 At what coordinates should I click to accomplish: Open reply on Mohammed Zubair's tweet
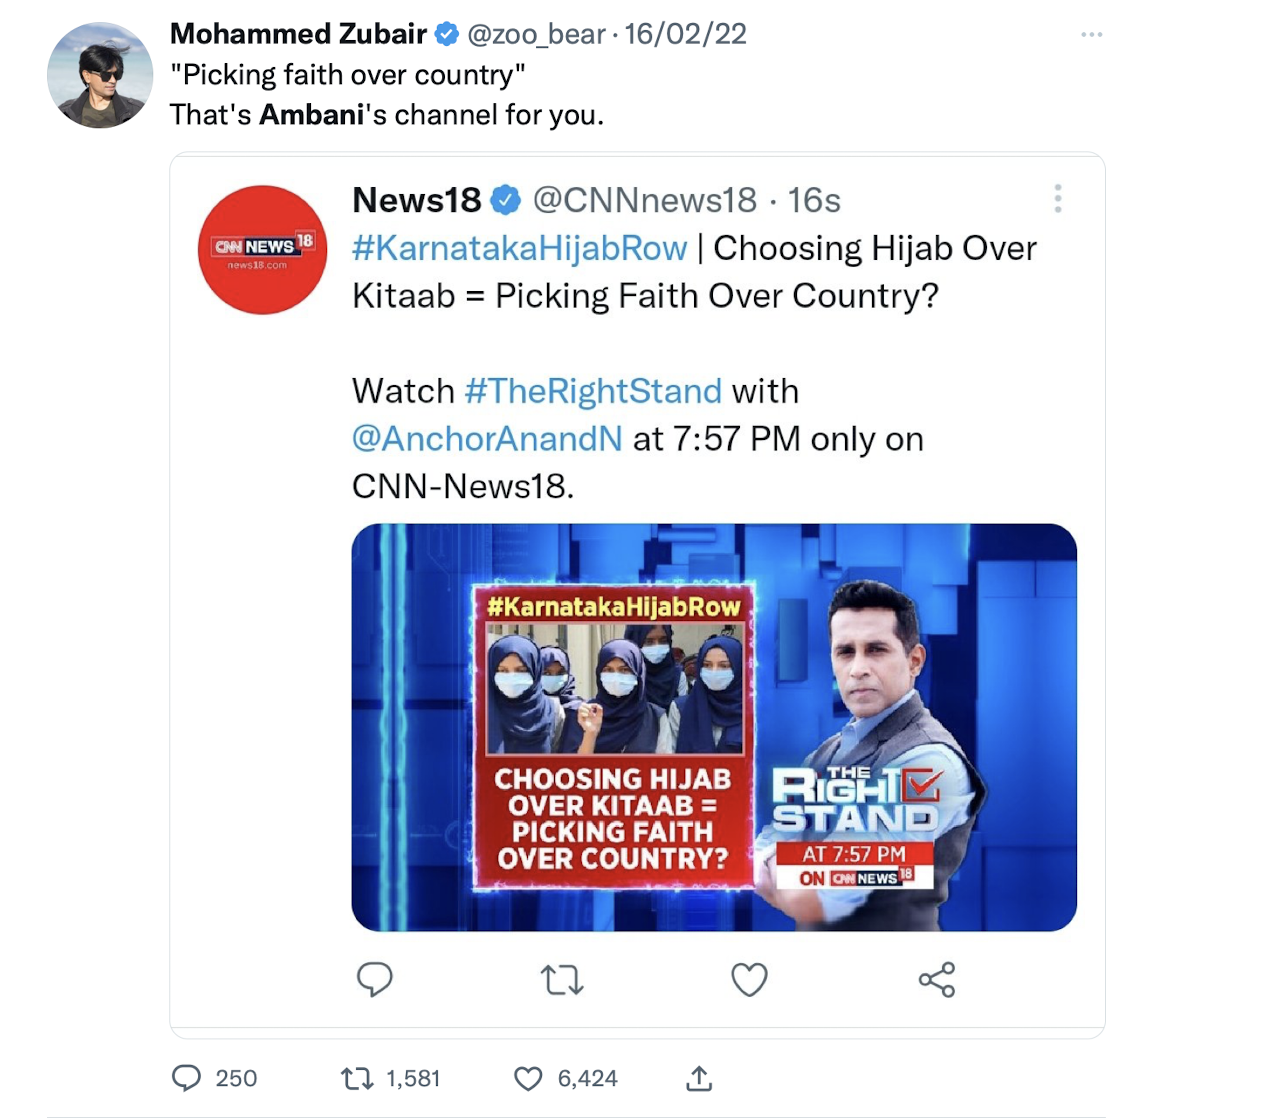tap(187, 1078)
